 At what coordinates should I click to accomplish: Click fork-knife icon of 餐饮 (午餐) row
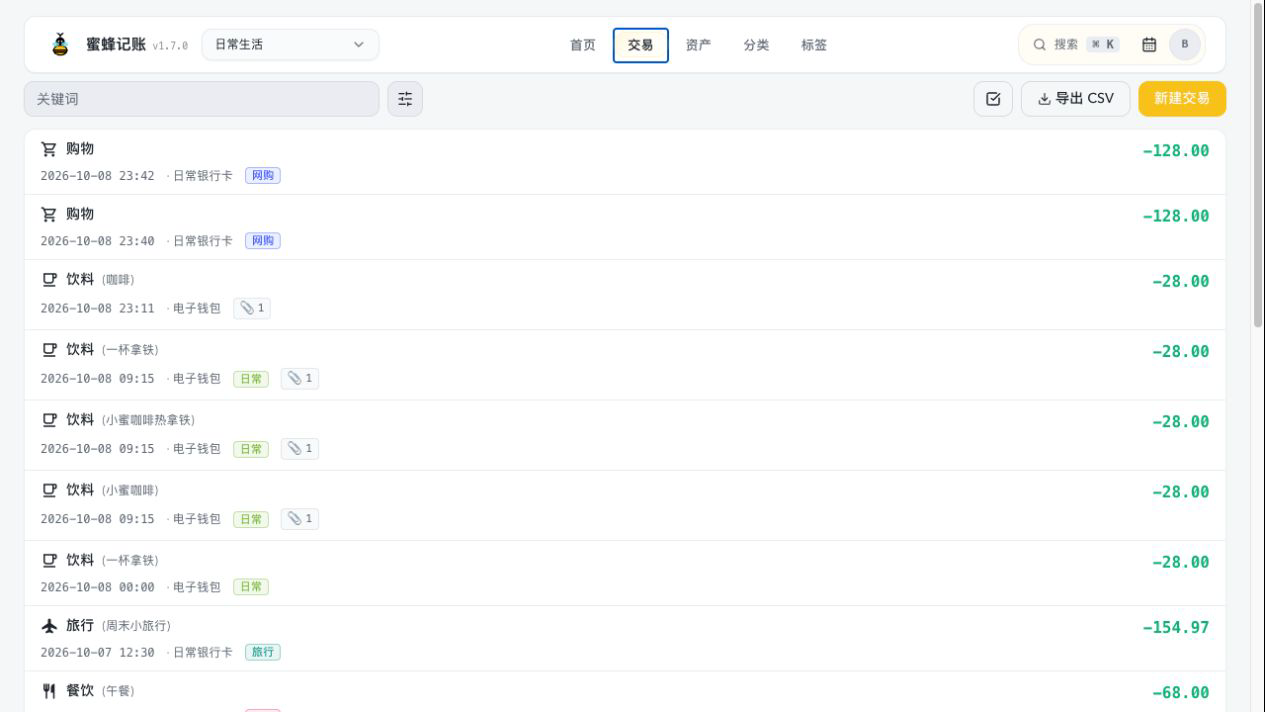coord(49,691)
